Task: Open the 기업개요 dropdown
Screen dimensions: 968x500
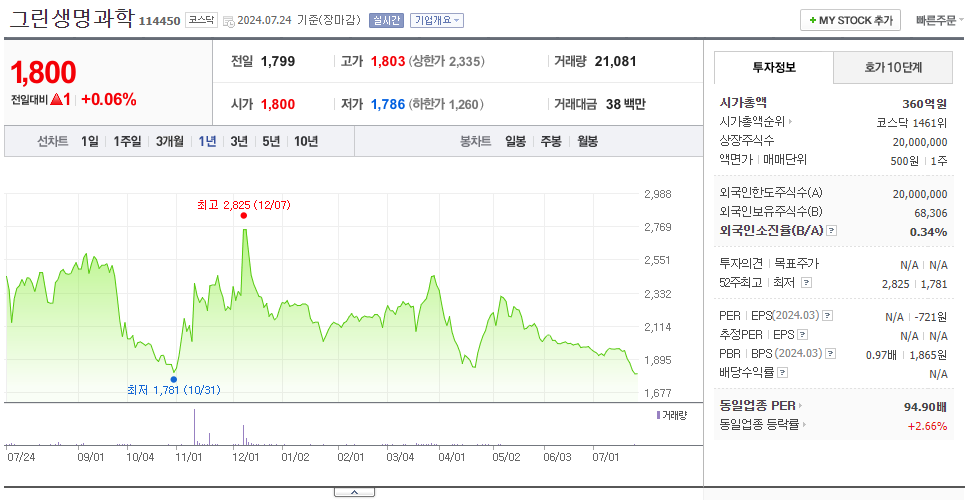Action: [x=436, y=20]
